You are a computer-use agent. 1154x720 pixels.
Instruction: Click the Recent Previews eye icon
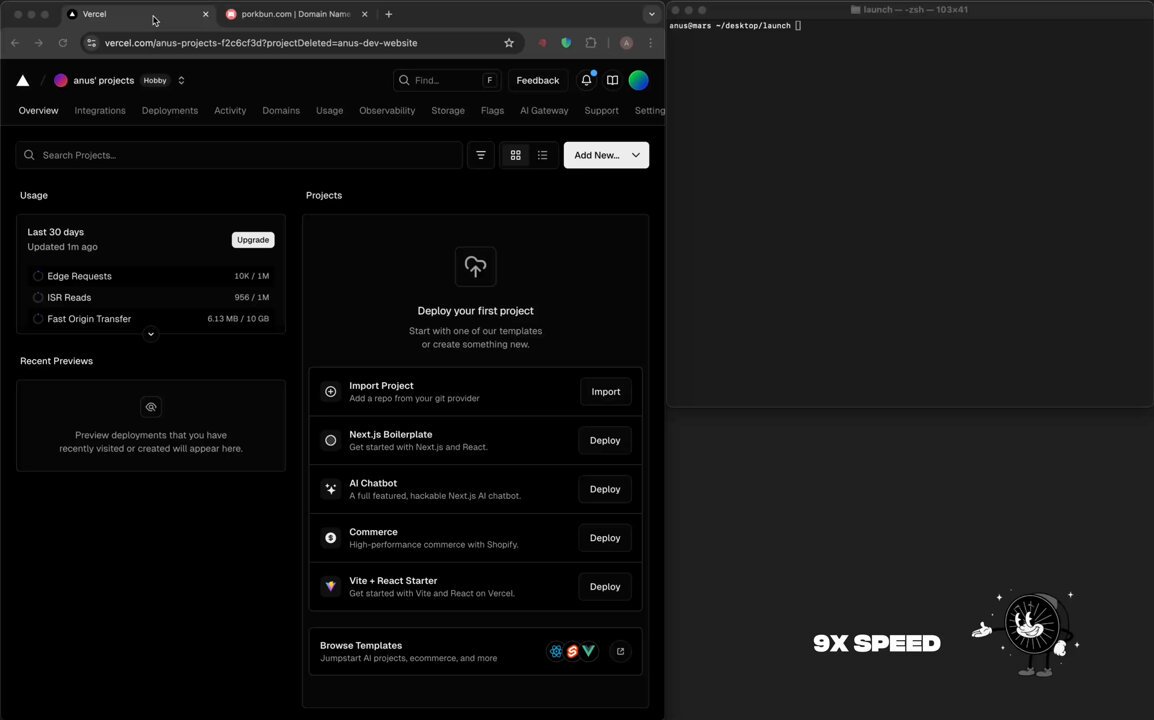[x=151, y=407]
